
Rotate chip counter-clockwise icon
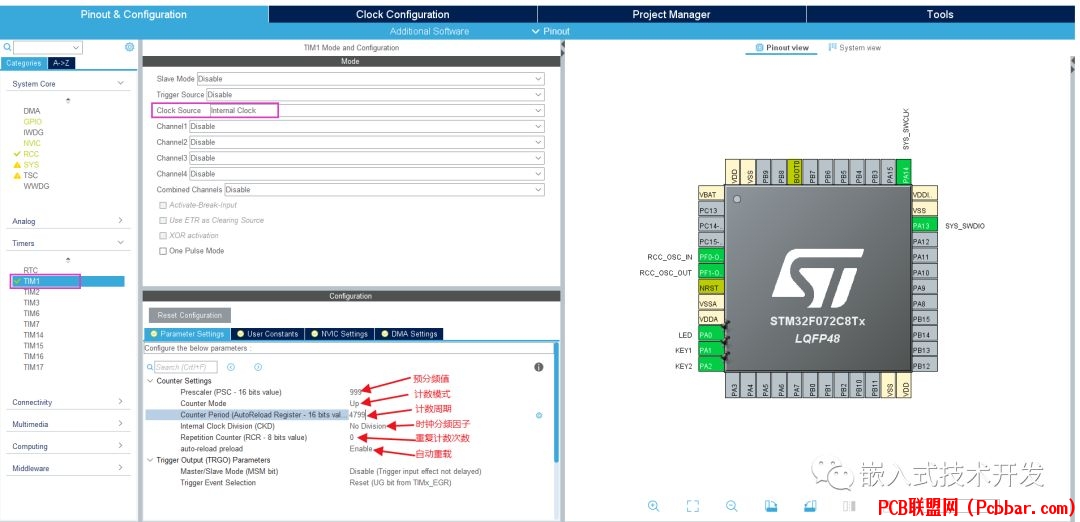(810, 506)
